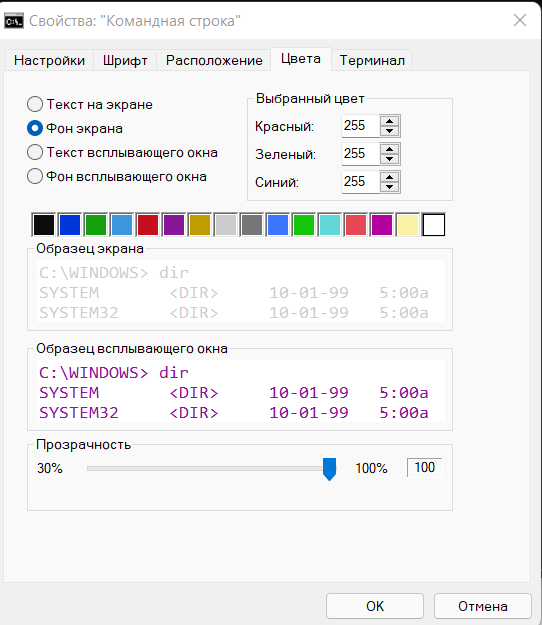The image size is (542, 625).
Task: Pick the dark red color swatch
Action: click(x=148, y=225)
